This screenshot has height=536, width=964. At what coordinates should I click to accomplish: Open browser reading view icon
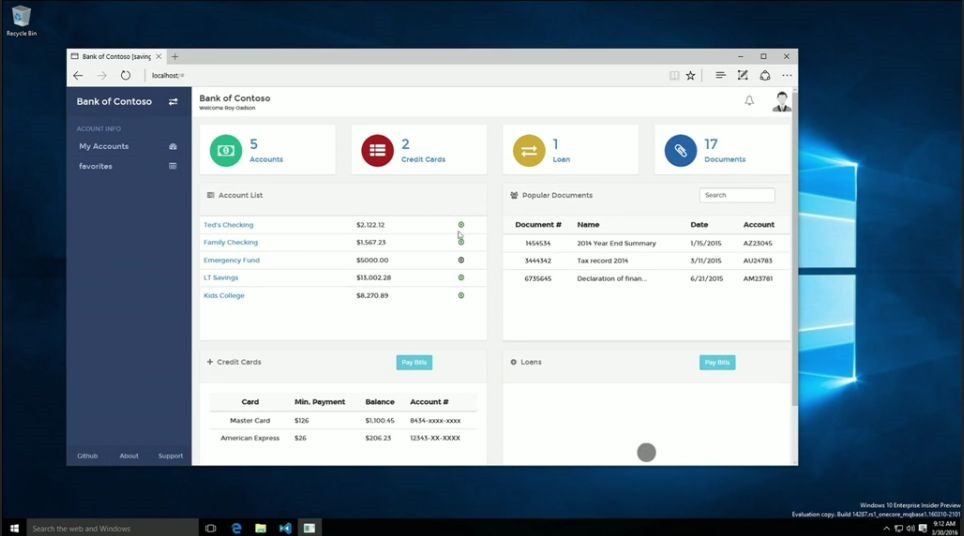pyautogui.click(x=674, y=76)
